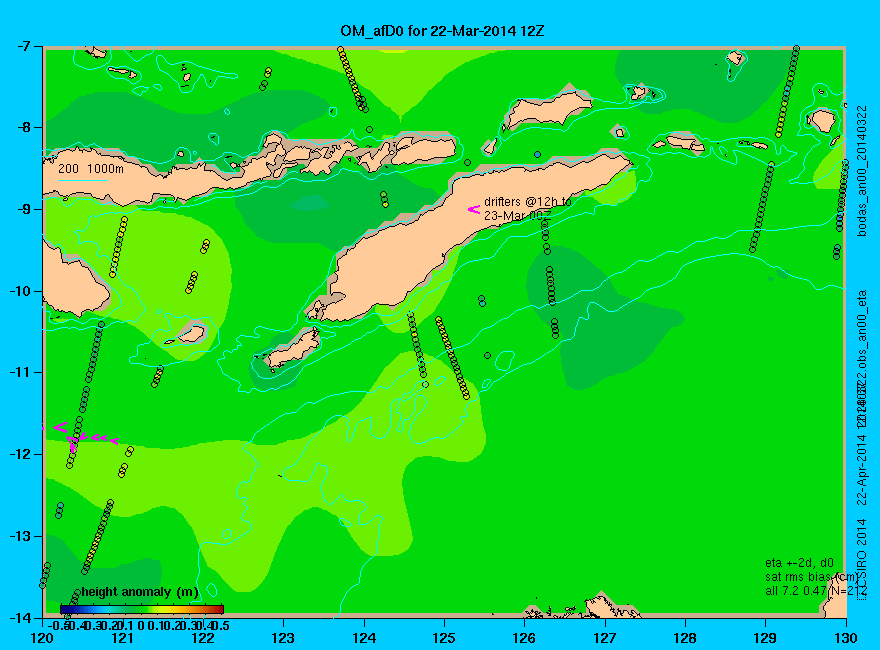Click y-axis latitude label -11
880x650 pixels.
20,373
